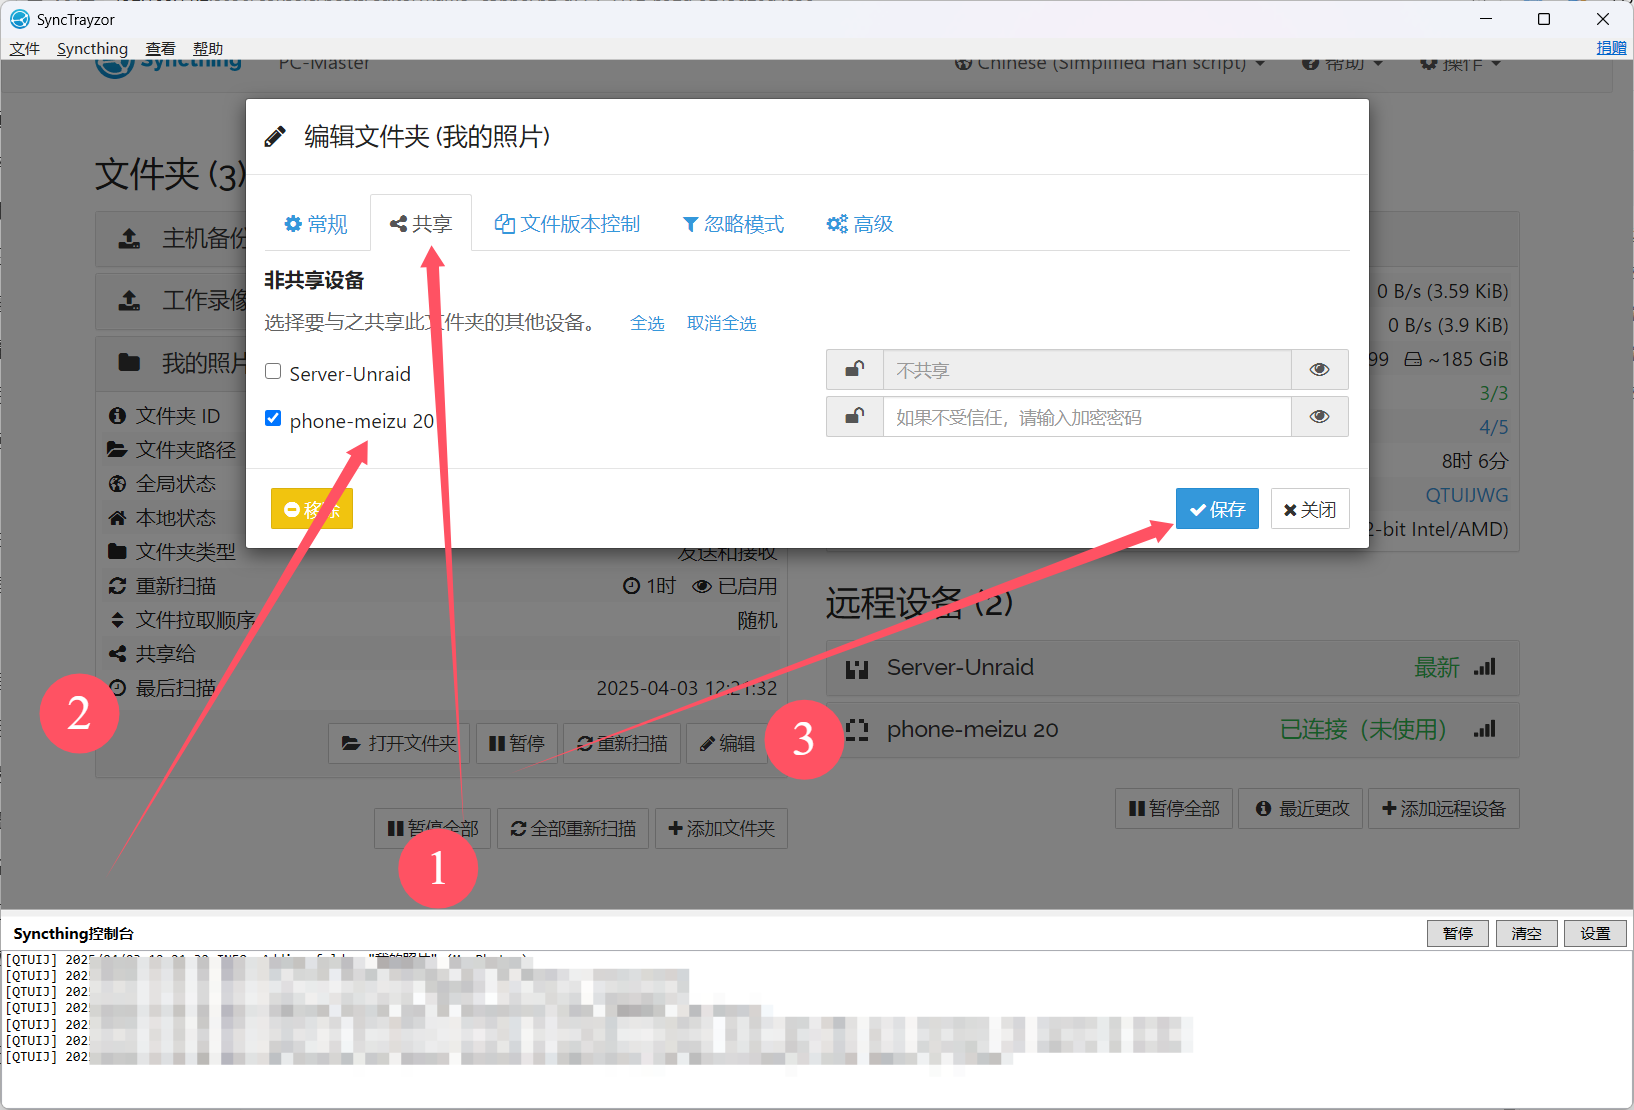Click the pencil icon in edit folder header
Screen dimensions: 1634x1110
275,137
